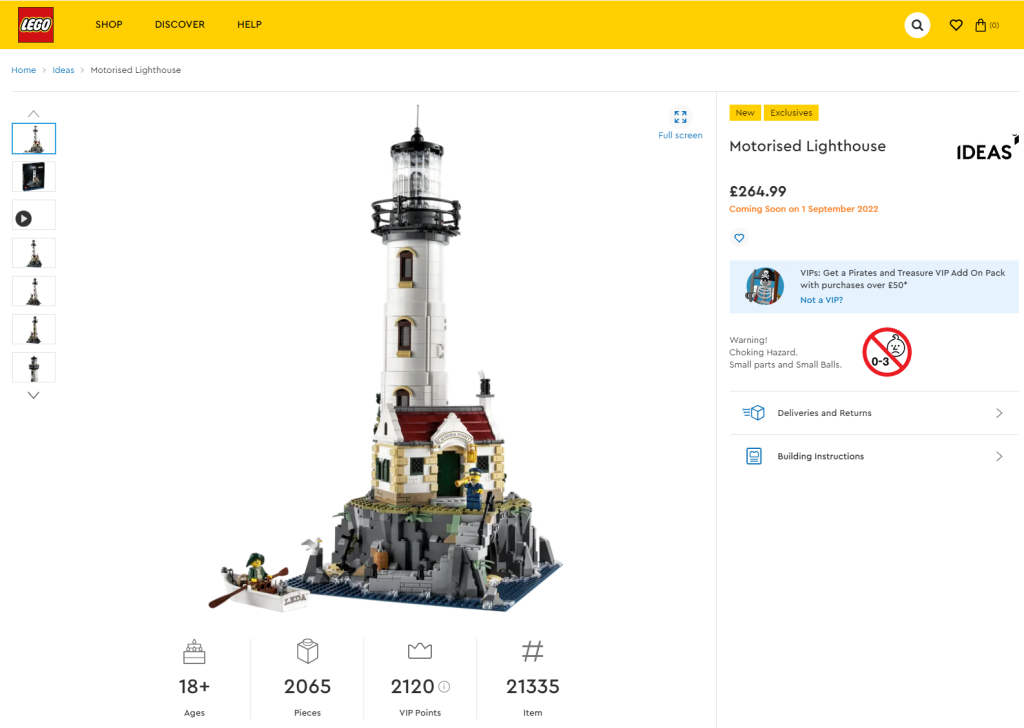Open the shopping bag icon
Screen dimensions: 1024x728
tap(980, 25)
